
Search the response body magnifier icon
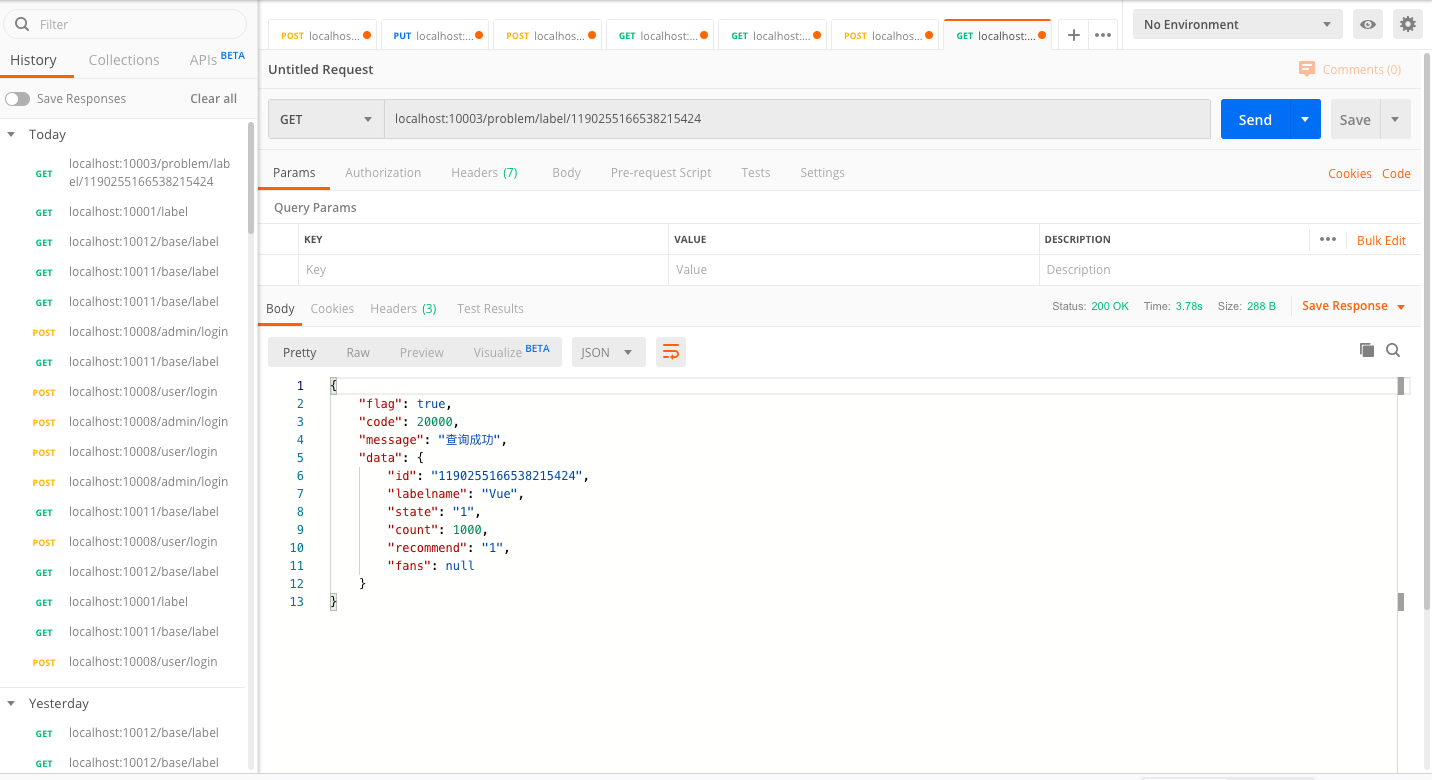[x=1393, y=350]
